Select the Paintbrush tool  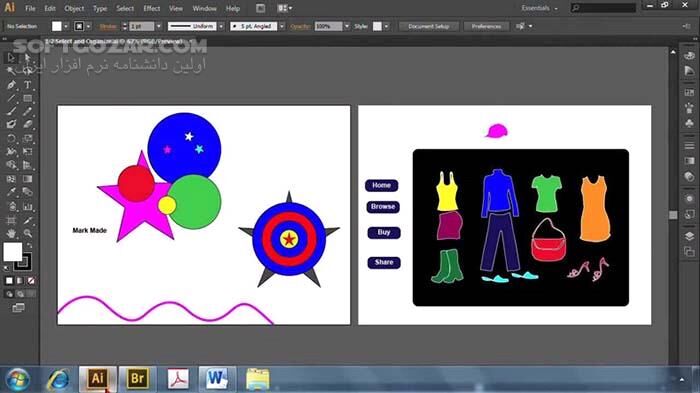tap(11, 111)
